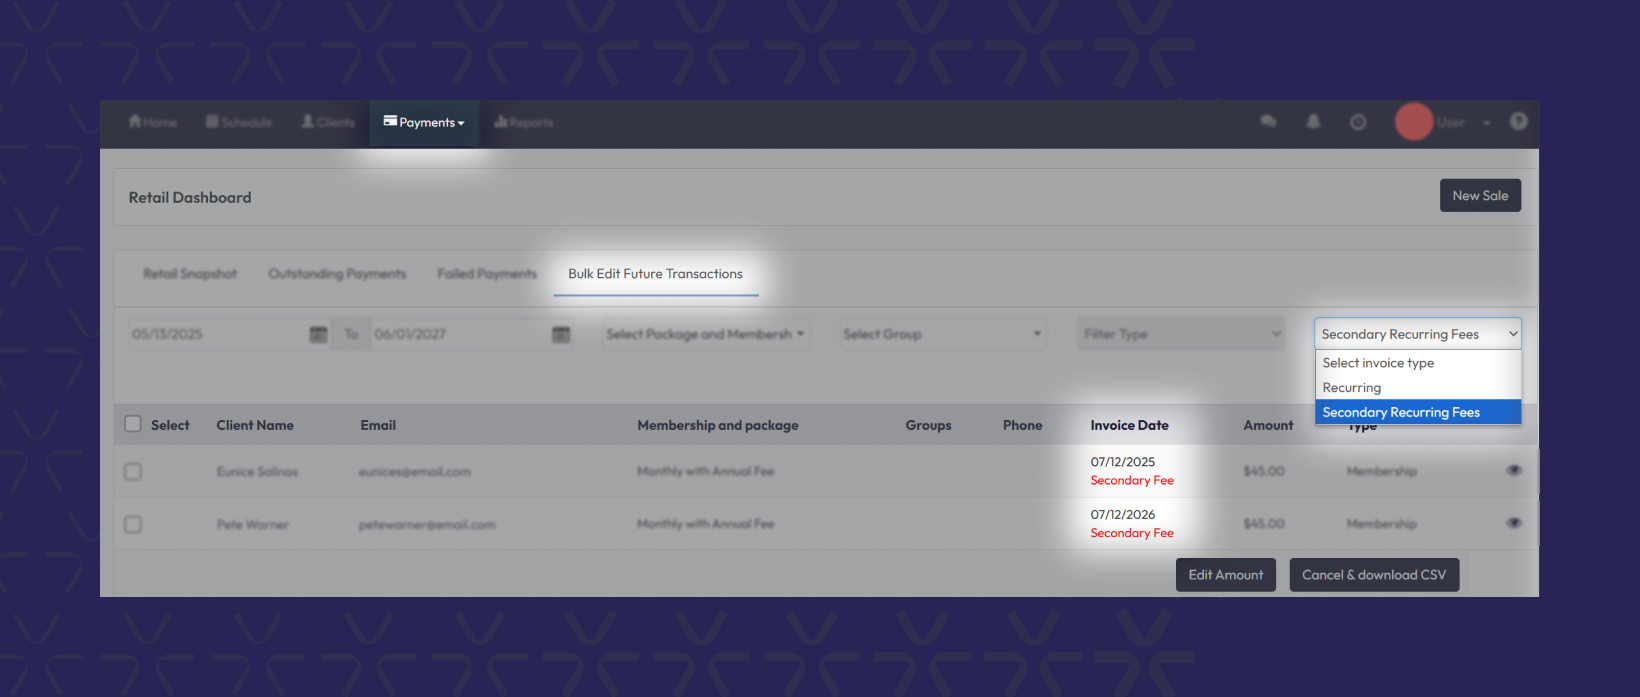Viewport: 1640px width, 697px height.
Task: Click the start date input field
Action: (x=215, y=334)
